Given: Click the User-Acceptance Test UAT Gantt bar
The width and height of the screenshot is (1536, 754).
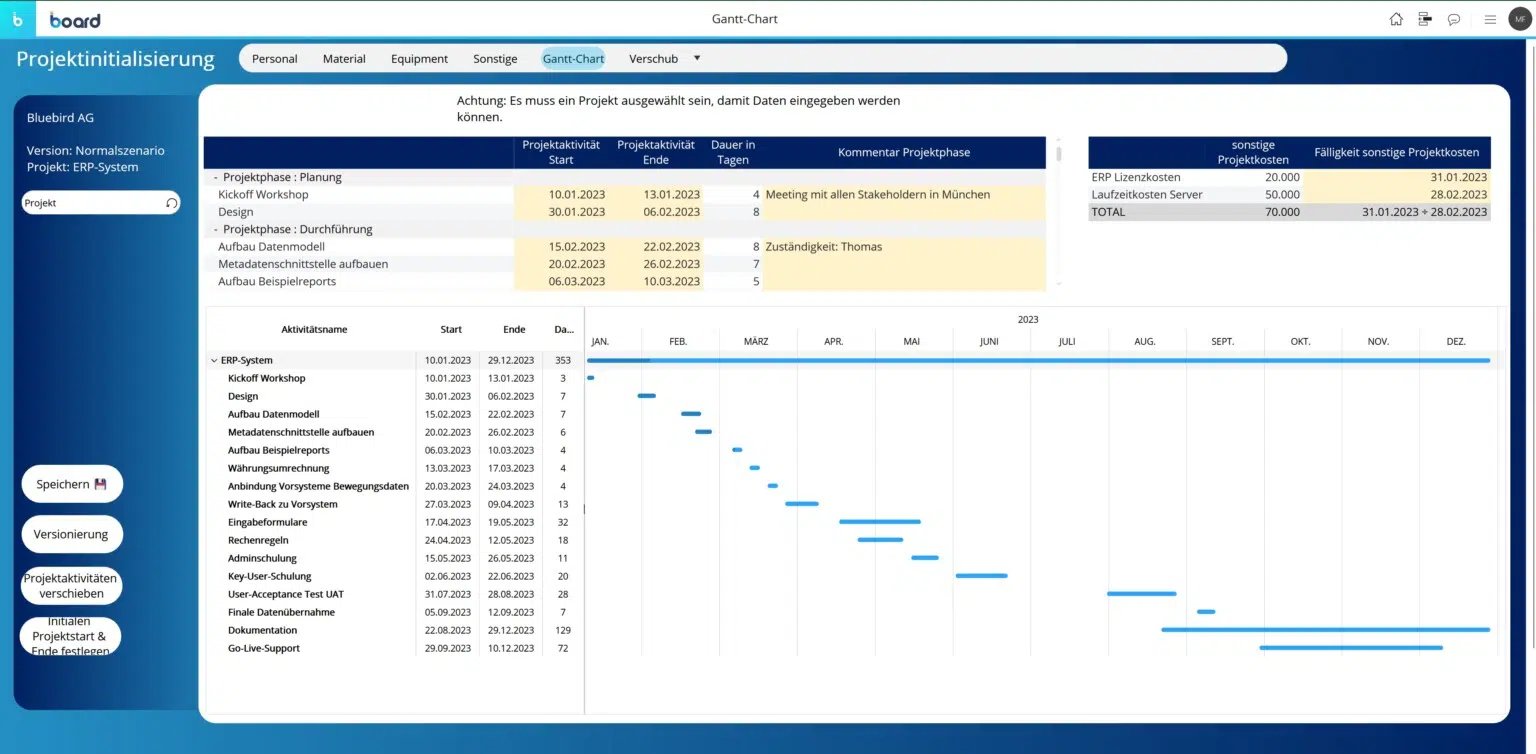Looking at the screenshot, I should point(1141,594).
